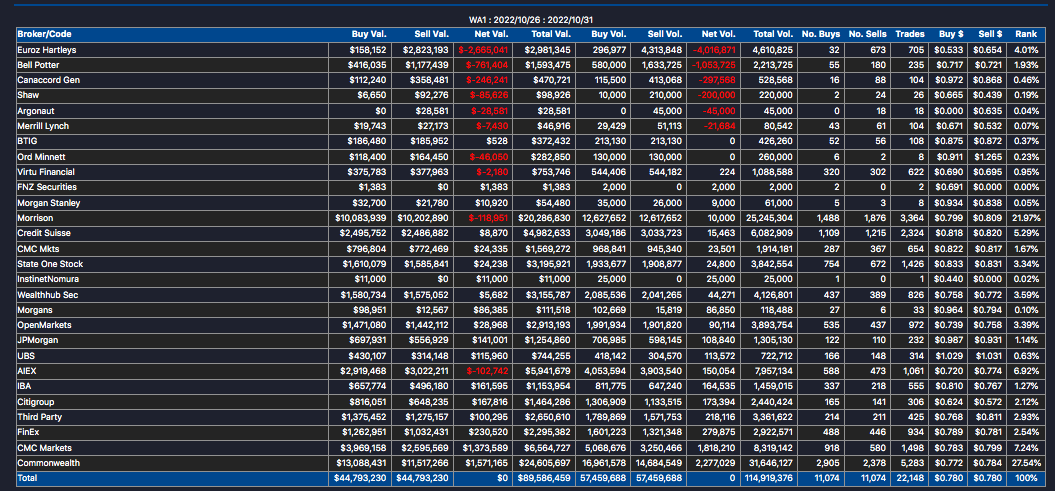Click total trades value 22,148

click(911, 478)
